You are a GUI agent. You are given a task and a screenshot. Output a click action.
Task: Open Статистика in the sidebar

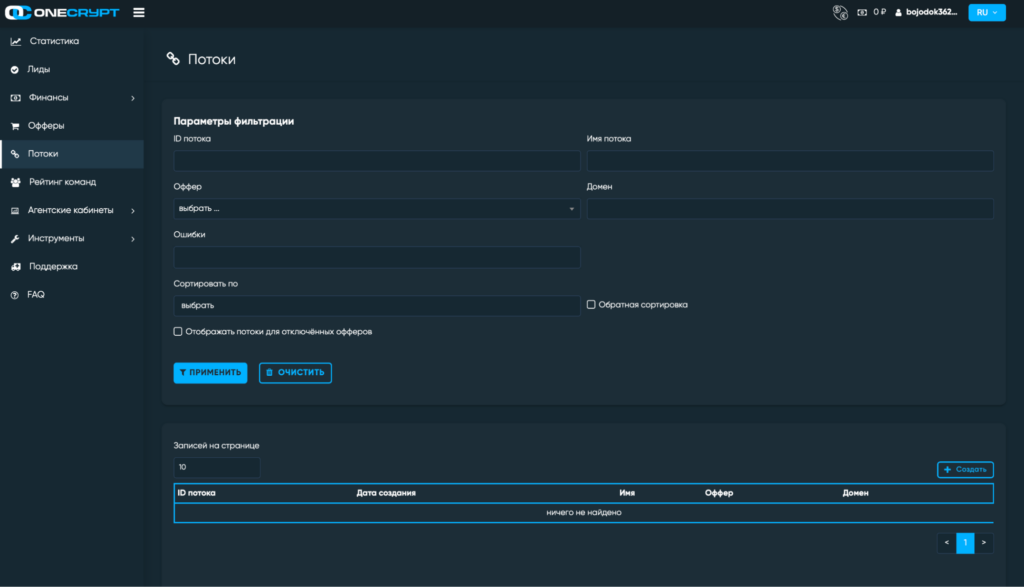[x=54, y=41]
